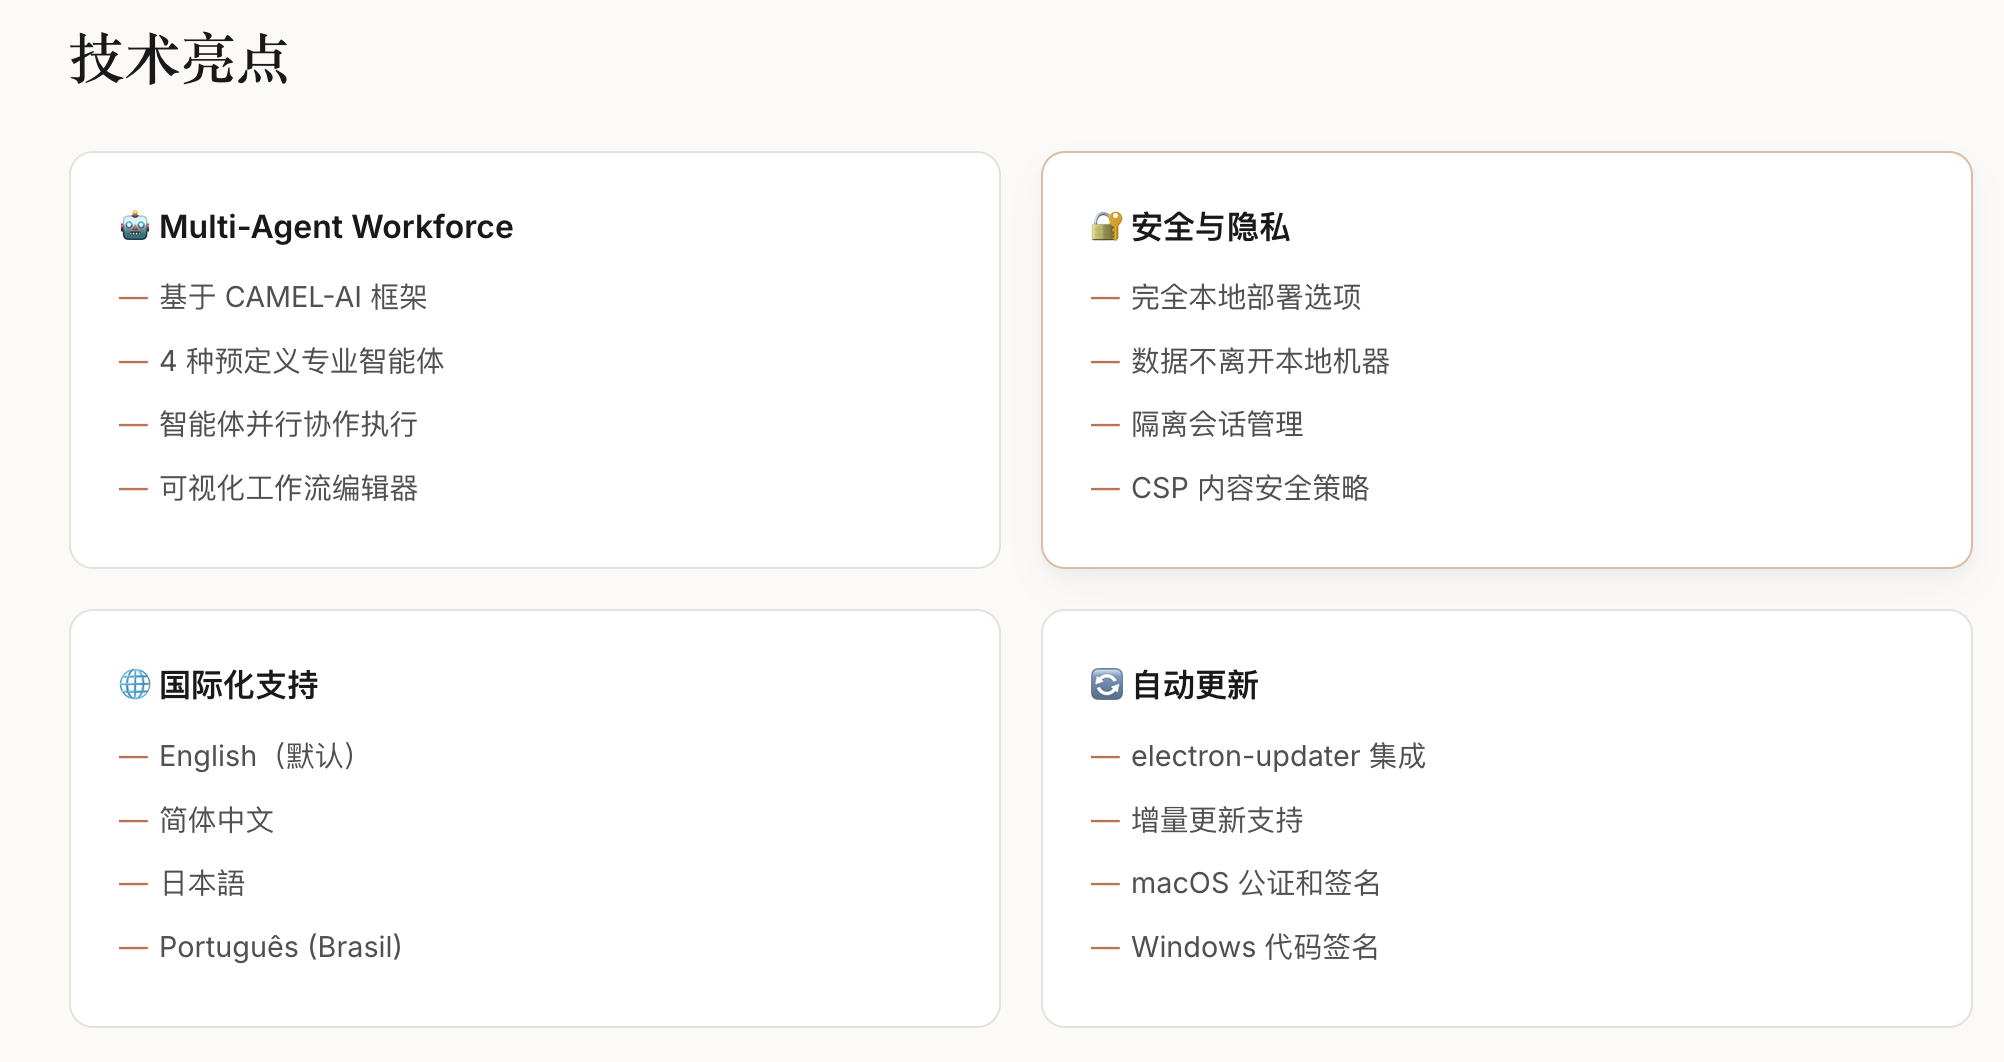Click the 国际化支持 card heading

click(x=238, y=685)
